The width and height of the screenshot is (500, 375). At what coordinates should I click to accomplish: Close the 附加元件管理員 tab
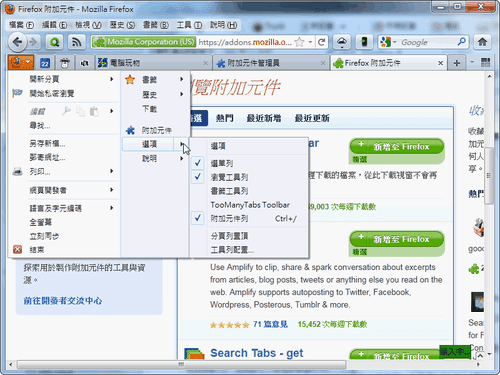coord(323,63)
